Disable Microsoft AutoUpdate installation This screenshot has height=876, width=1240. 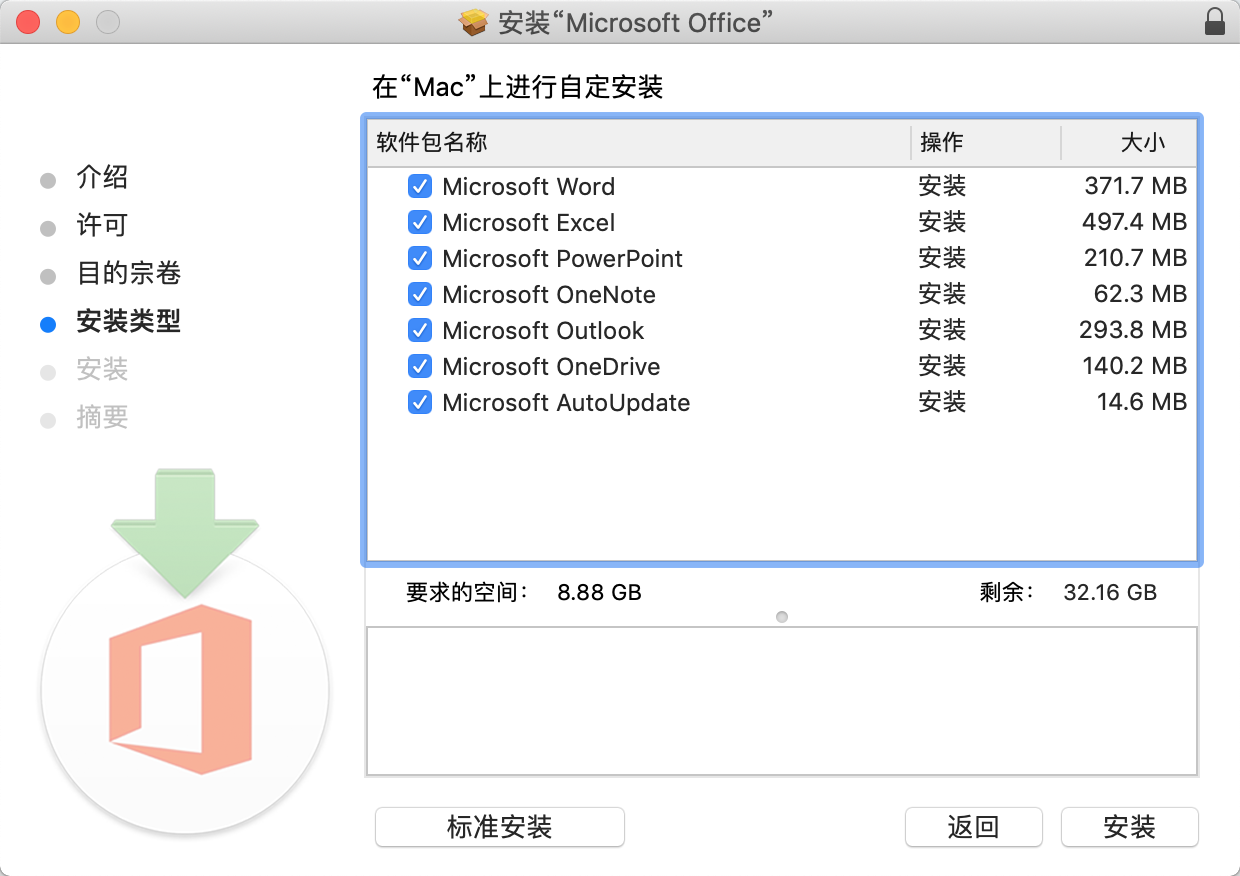tap(420, 402)
